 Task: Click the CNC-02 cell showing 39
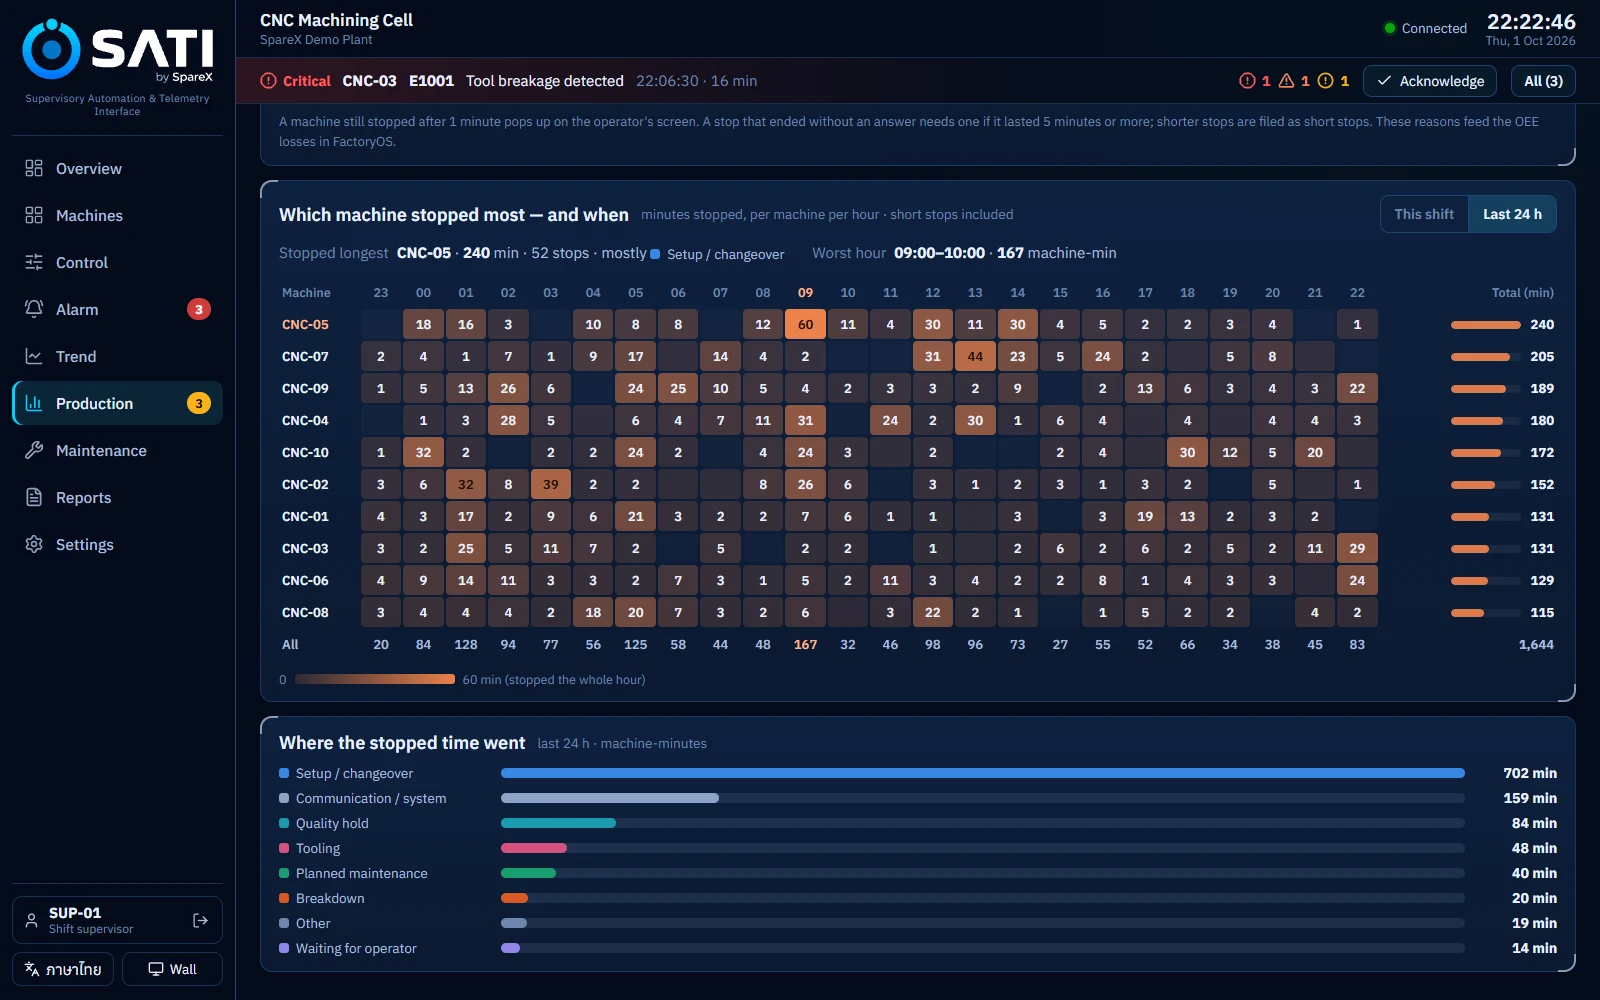(550, 484)
